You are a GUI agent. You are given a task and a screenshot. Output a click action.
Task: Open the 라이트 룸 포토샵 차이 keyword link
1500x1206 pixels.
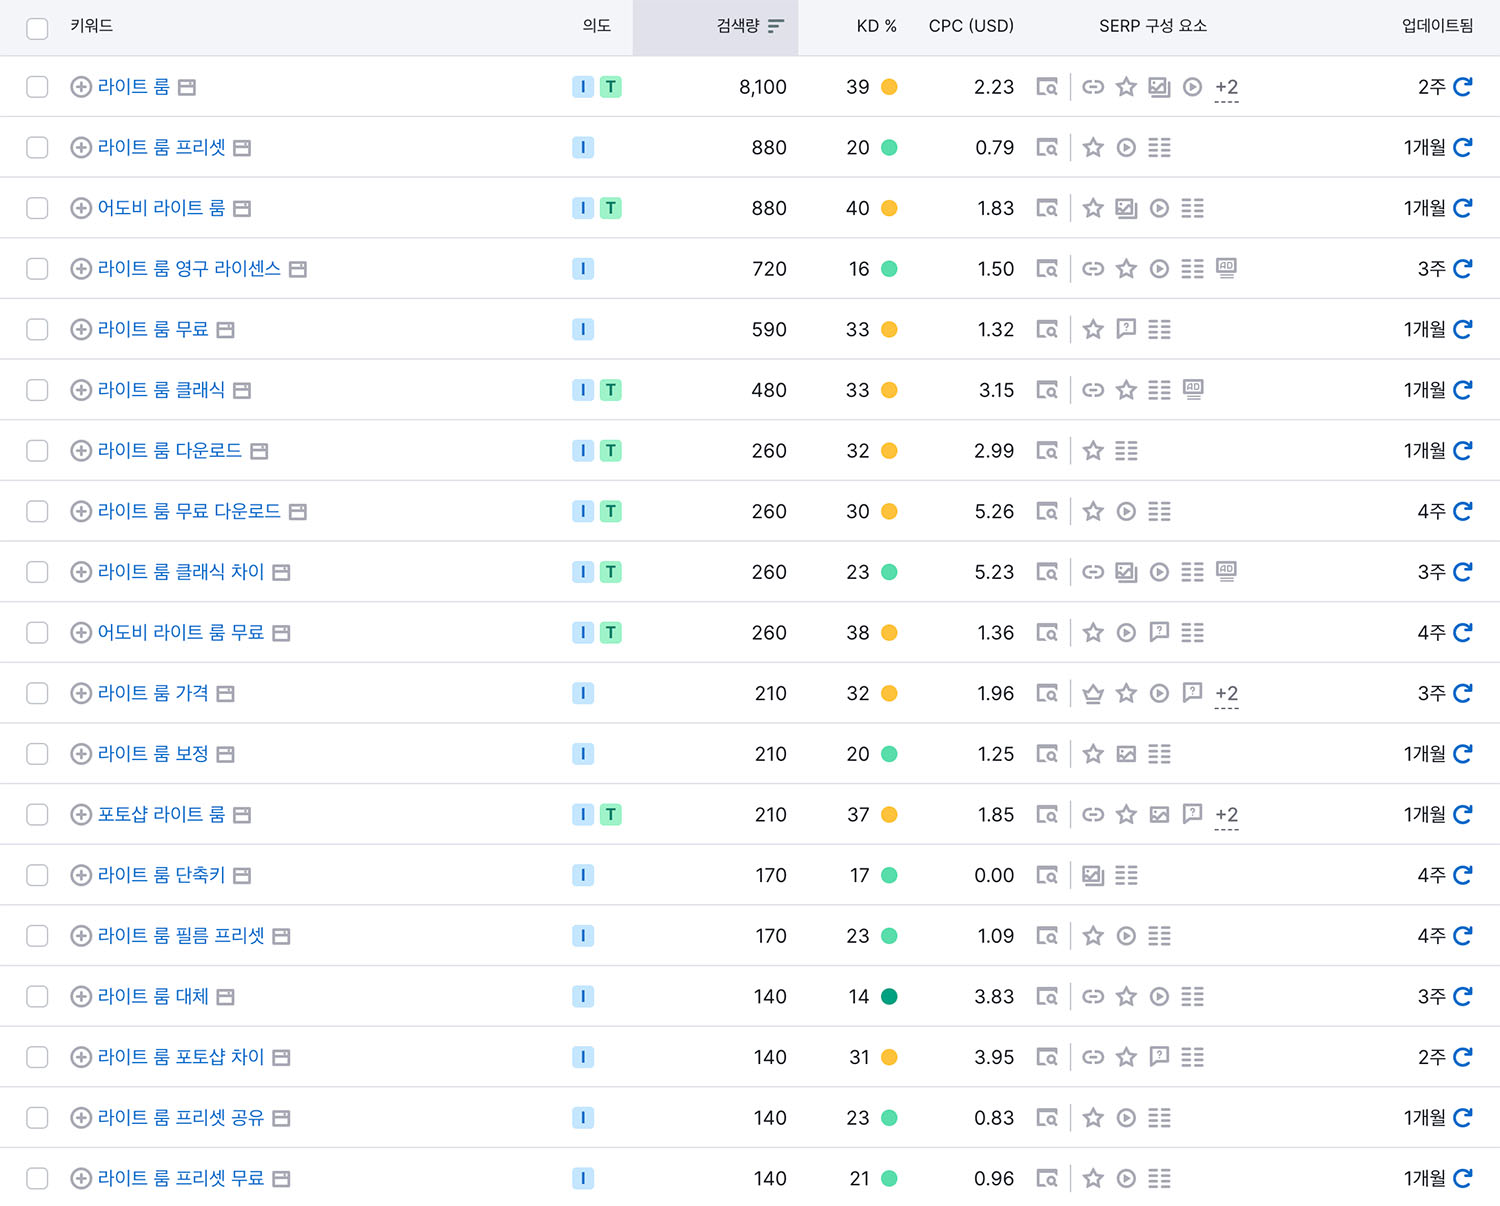coord(181,1057)
